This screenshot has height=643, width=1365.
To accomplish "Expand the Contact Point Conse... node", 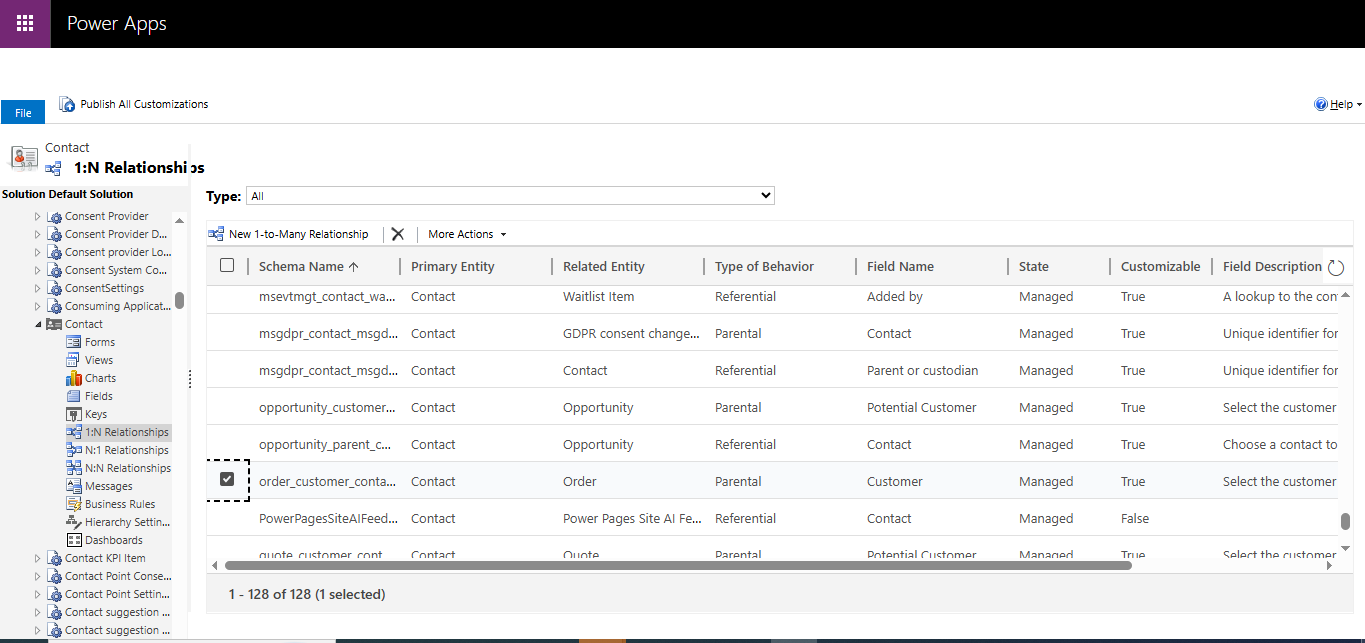I will coord(39,576).
